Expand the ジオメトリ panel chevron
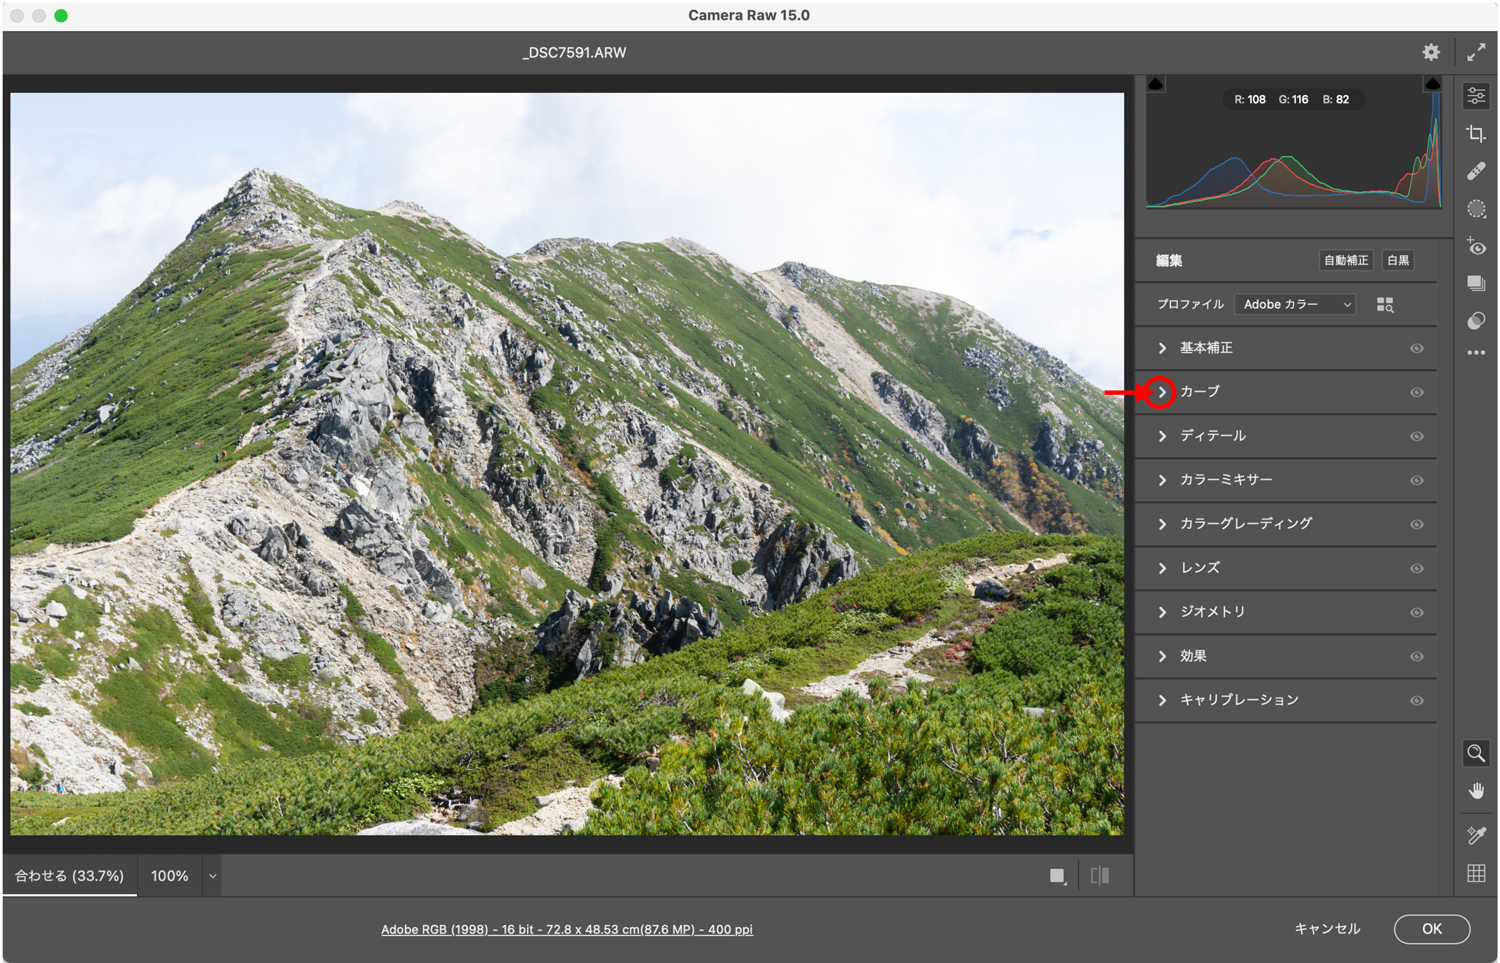The image size is (1500, 963). click(x=1162, y=612)
